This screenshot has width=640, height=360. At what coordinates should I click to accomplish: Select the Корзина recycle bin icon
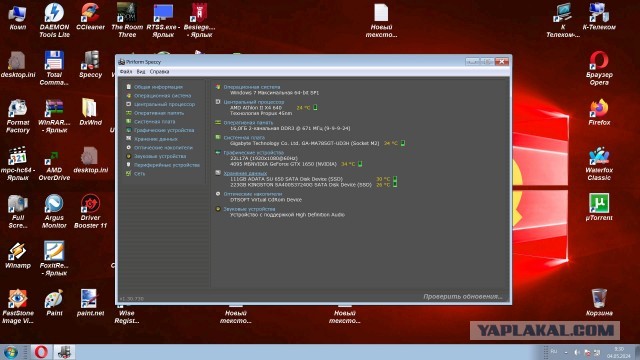(599, 303)
